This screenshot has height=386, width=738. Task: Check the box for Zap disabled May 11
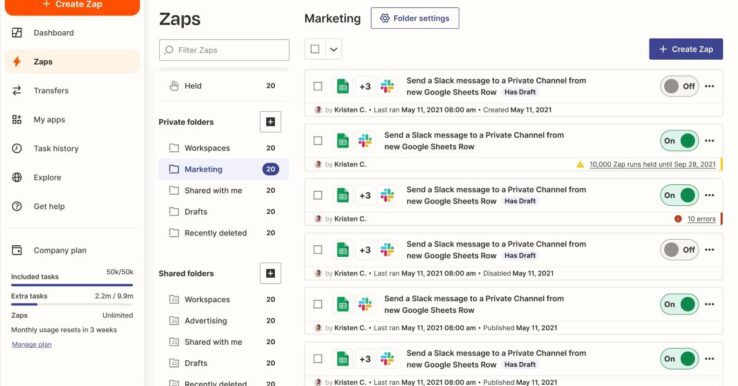tap(318, 250)
